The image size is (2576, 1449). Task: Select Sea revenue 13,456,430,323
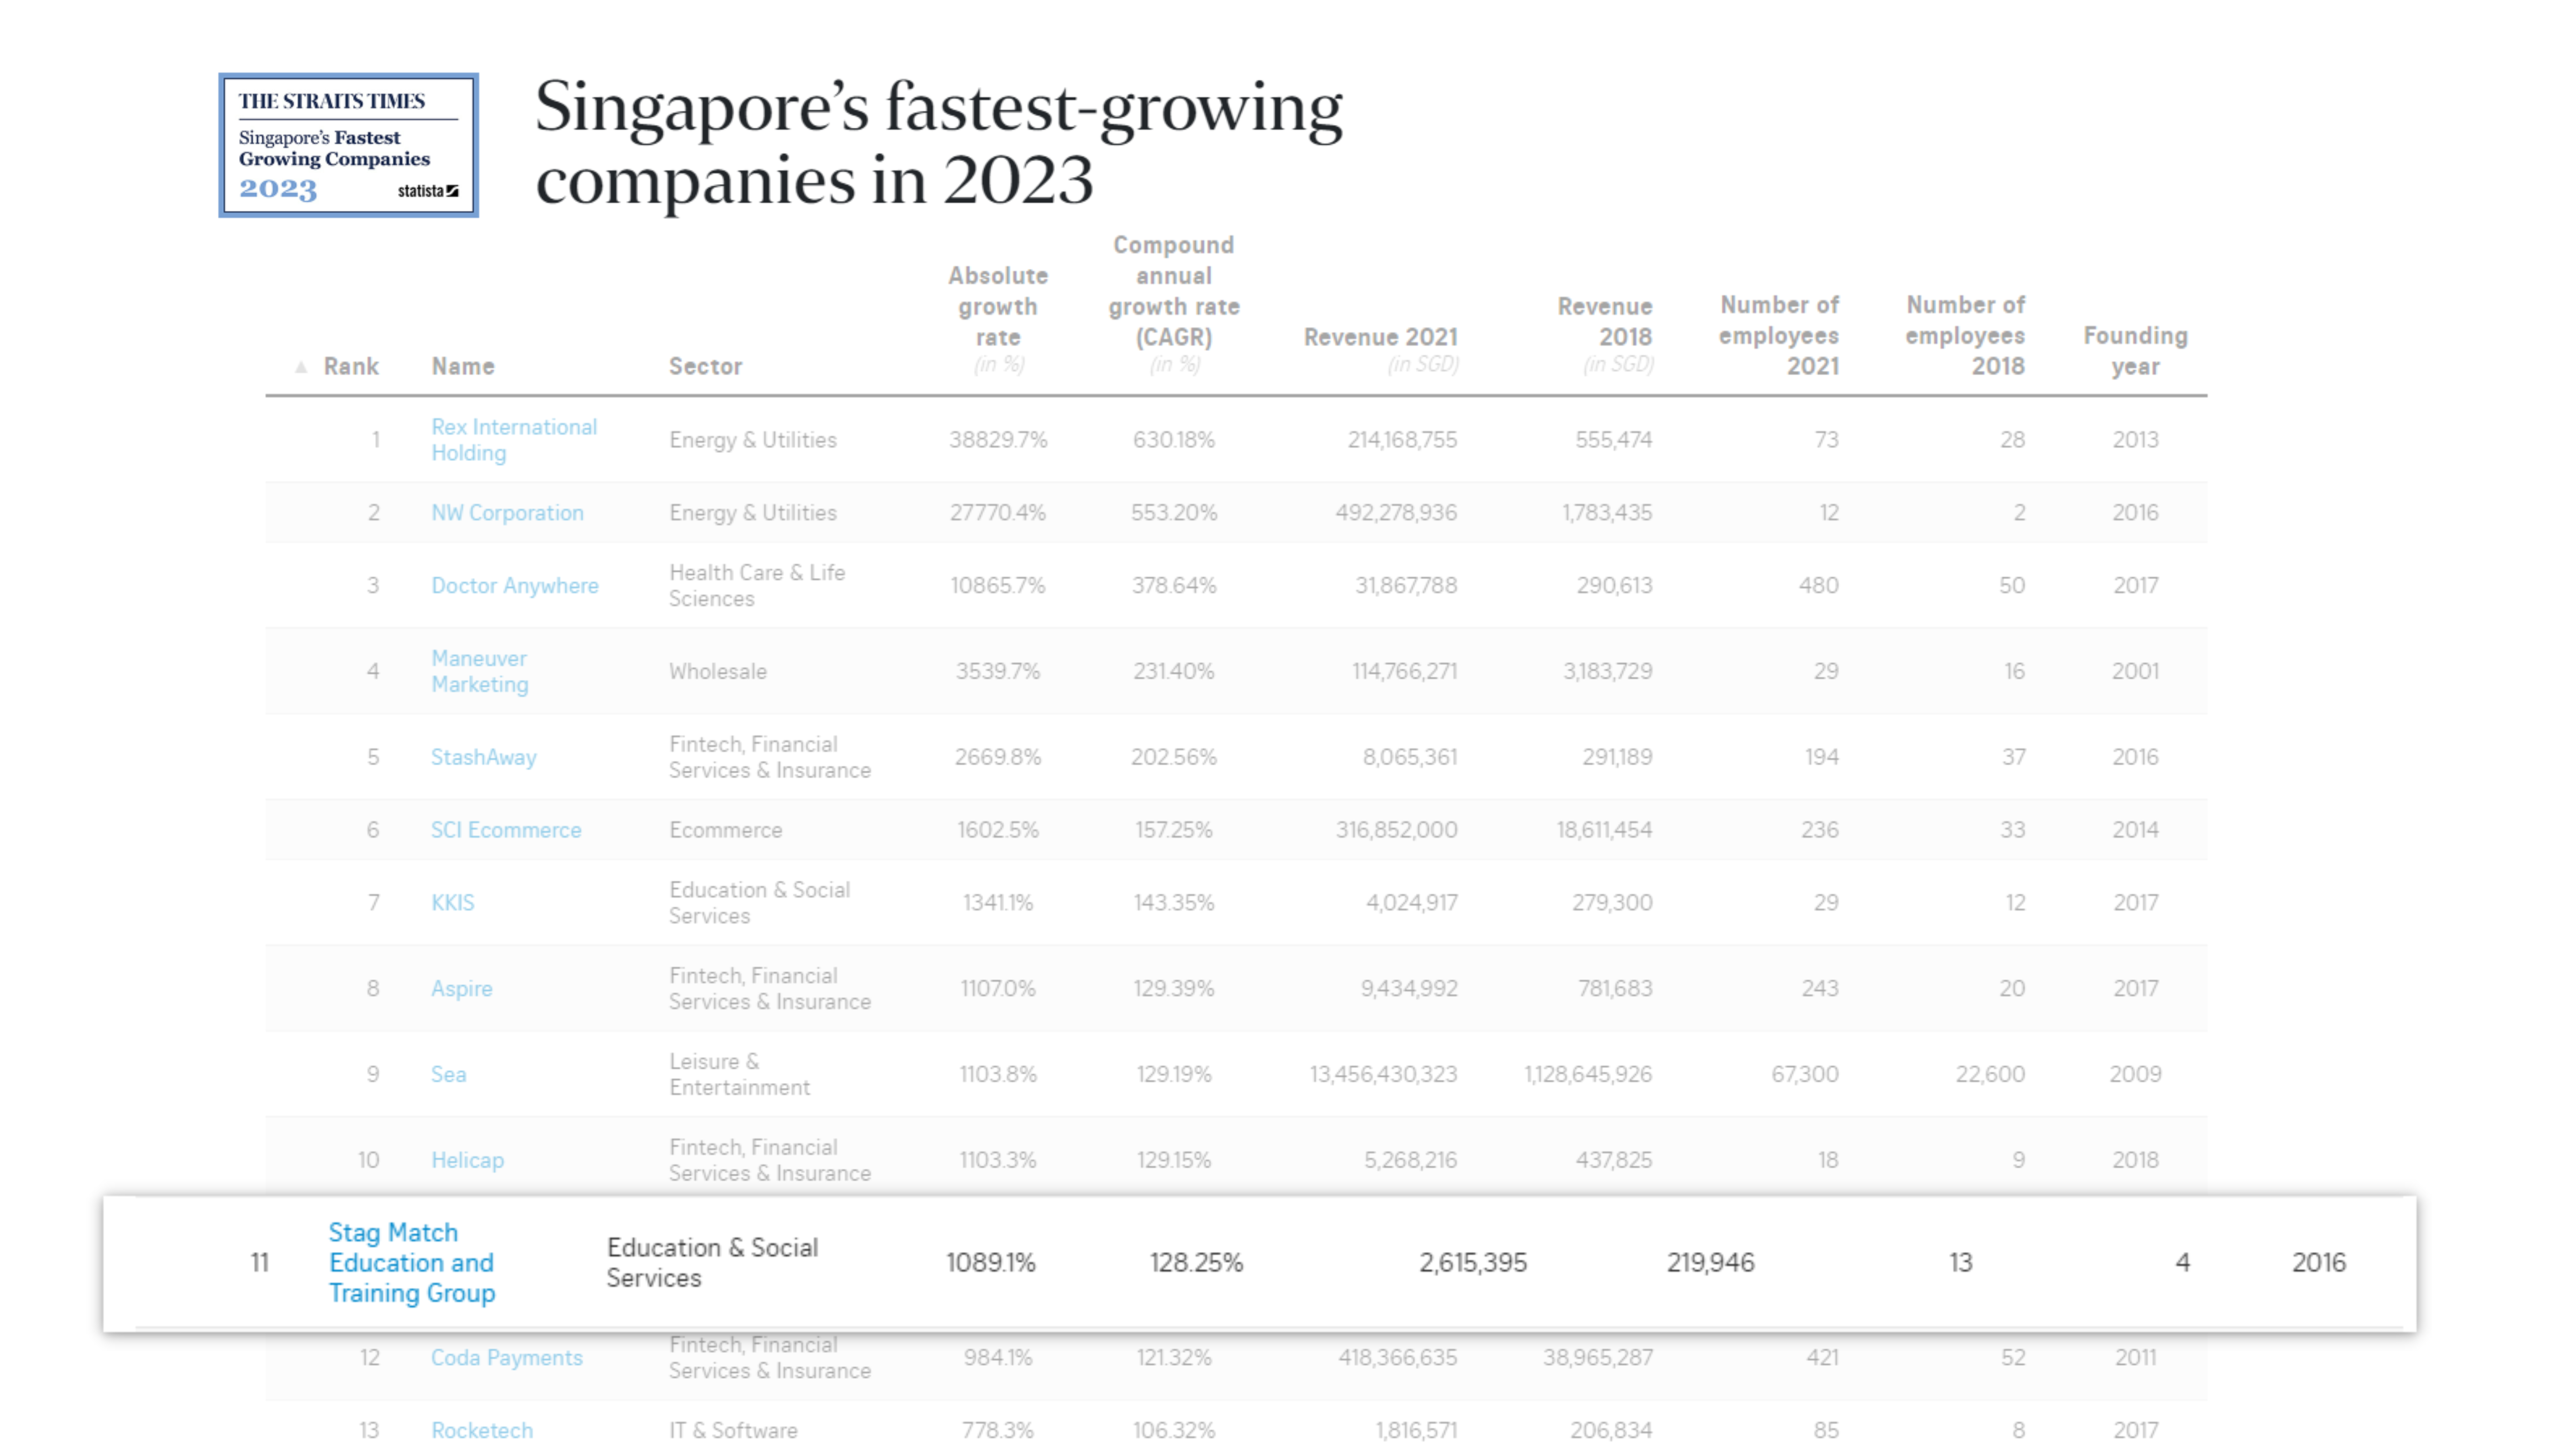[1383, 1074]
